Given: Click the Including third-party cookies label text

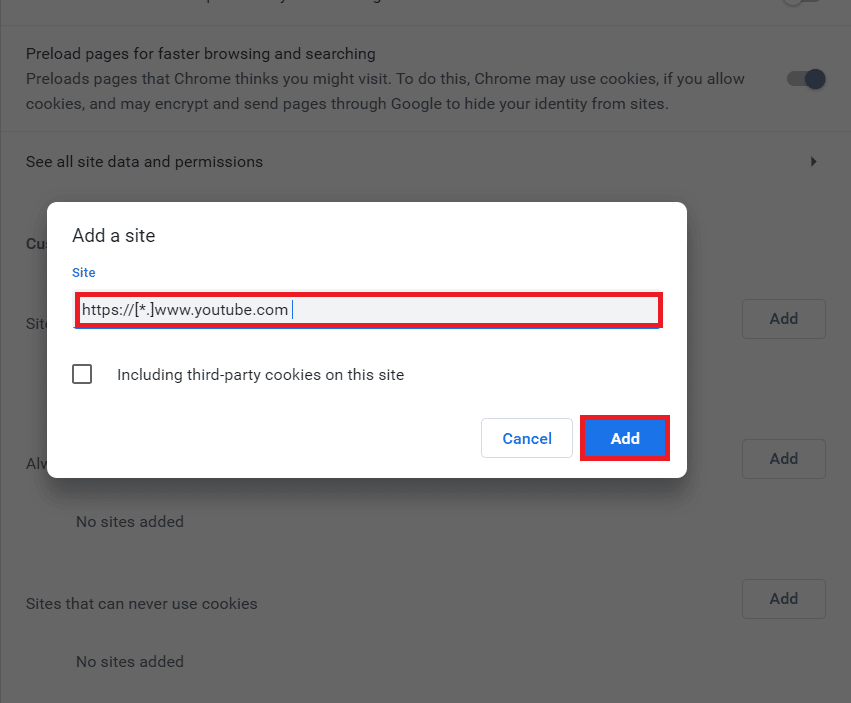Looking at the screenshot, I should [261, 375].
